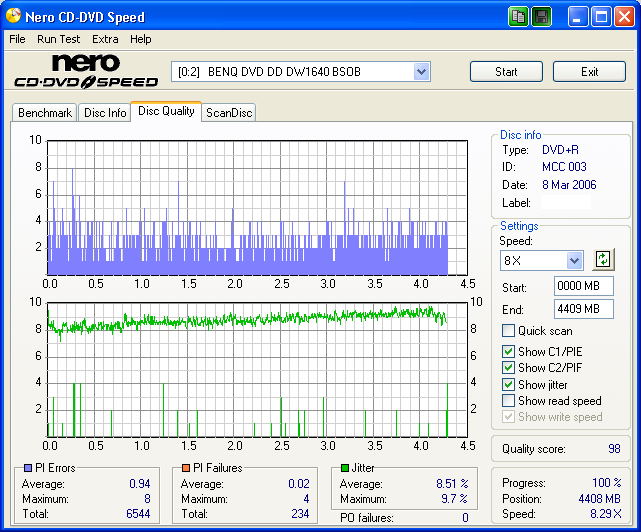This screenshot has height=532, width=641.
Task: Click the save floppy disk icon
Action: coord(541,17)
